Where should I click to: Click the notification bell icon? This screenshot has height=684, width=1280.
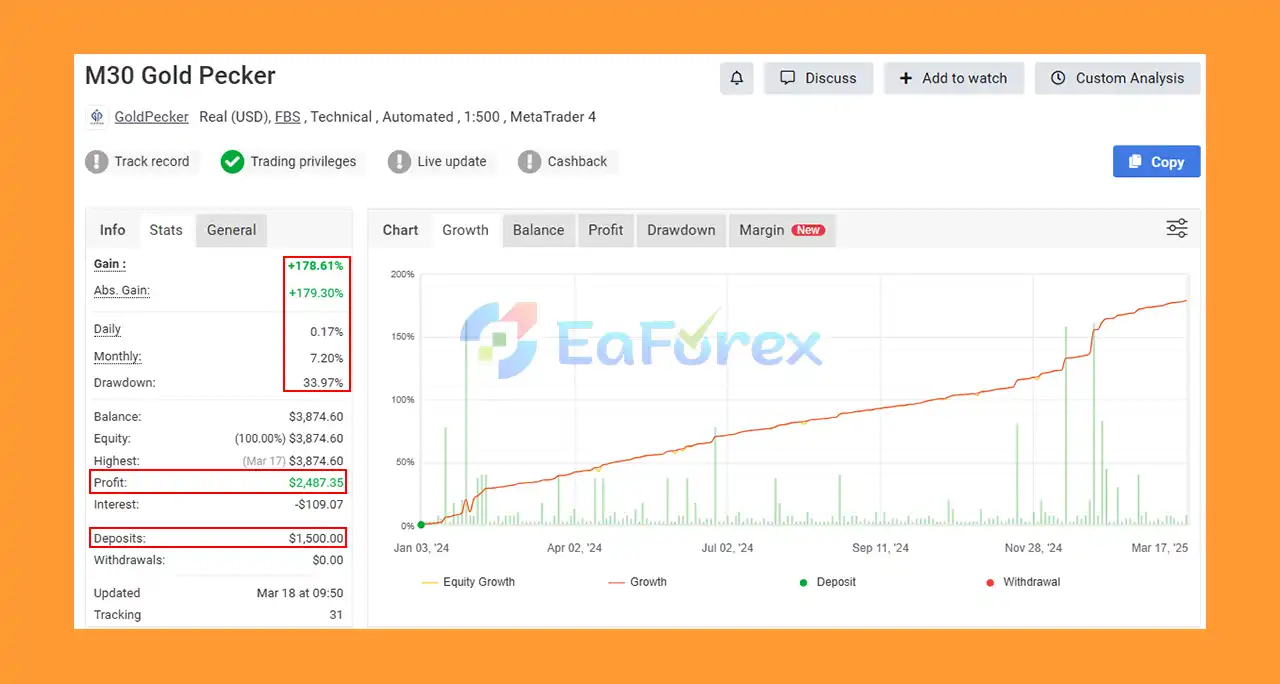coord(736,78)
